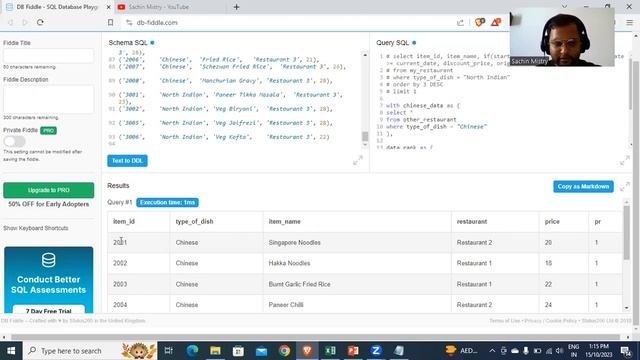Click Schema SQL scrollbar up arrow
This screenshot has height=360, width=640.
tap(365, 55)
